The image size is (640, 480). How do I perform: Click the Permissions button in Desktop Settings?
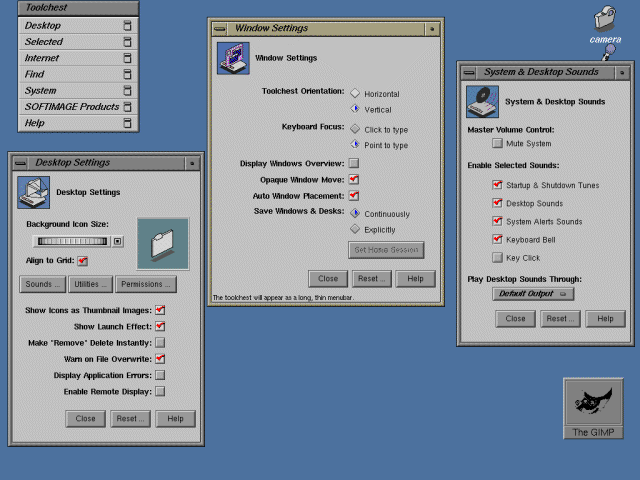click(145, 285)
